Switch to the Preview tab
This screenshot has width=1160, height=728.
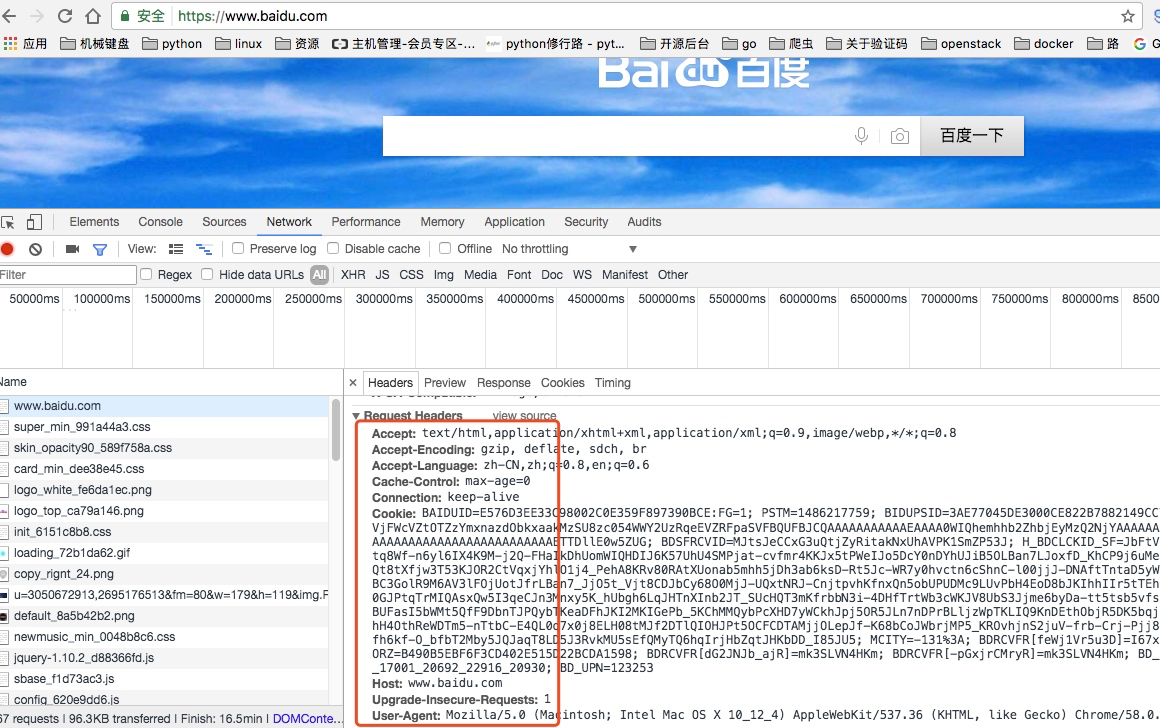(445, 382)
